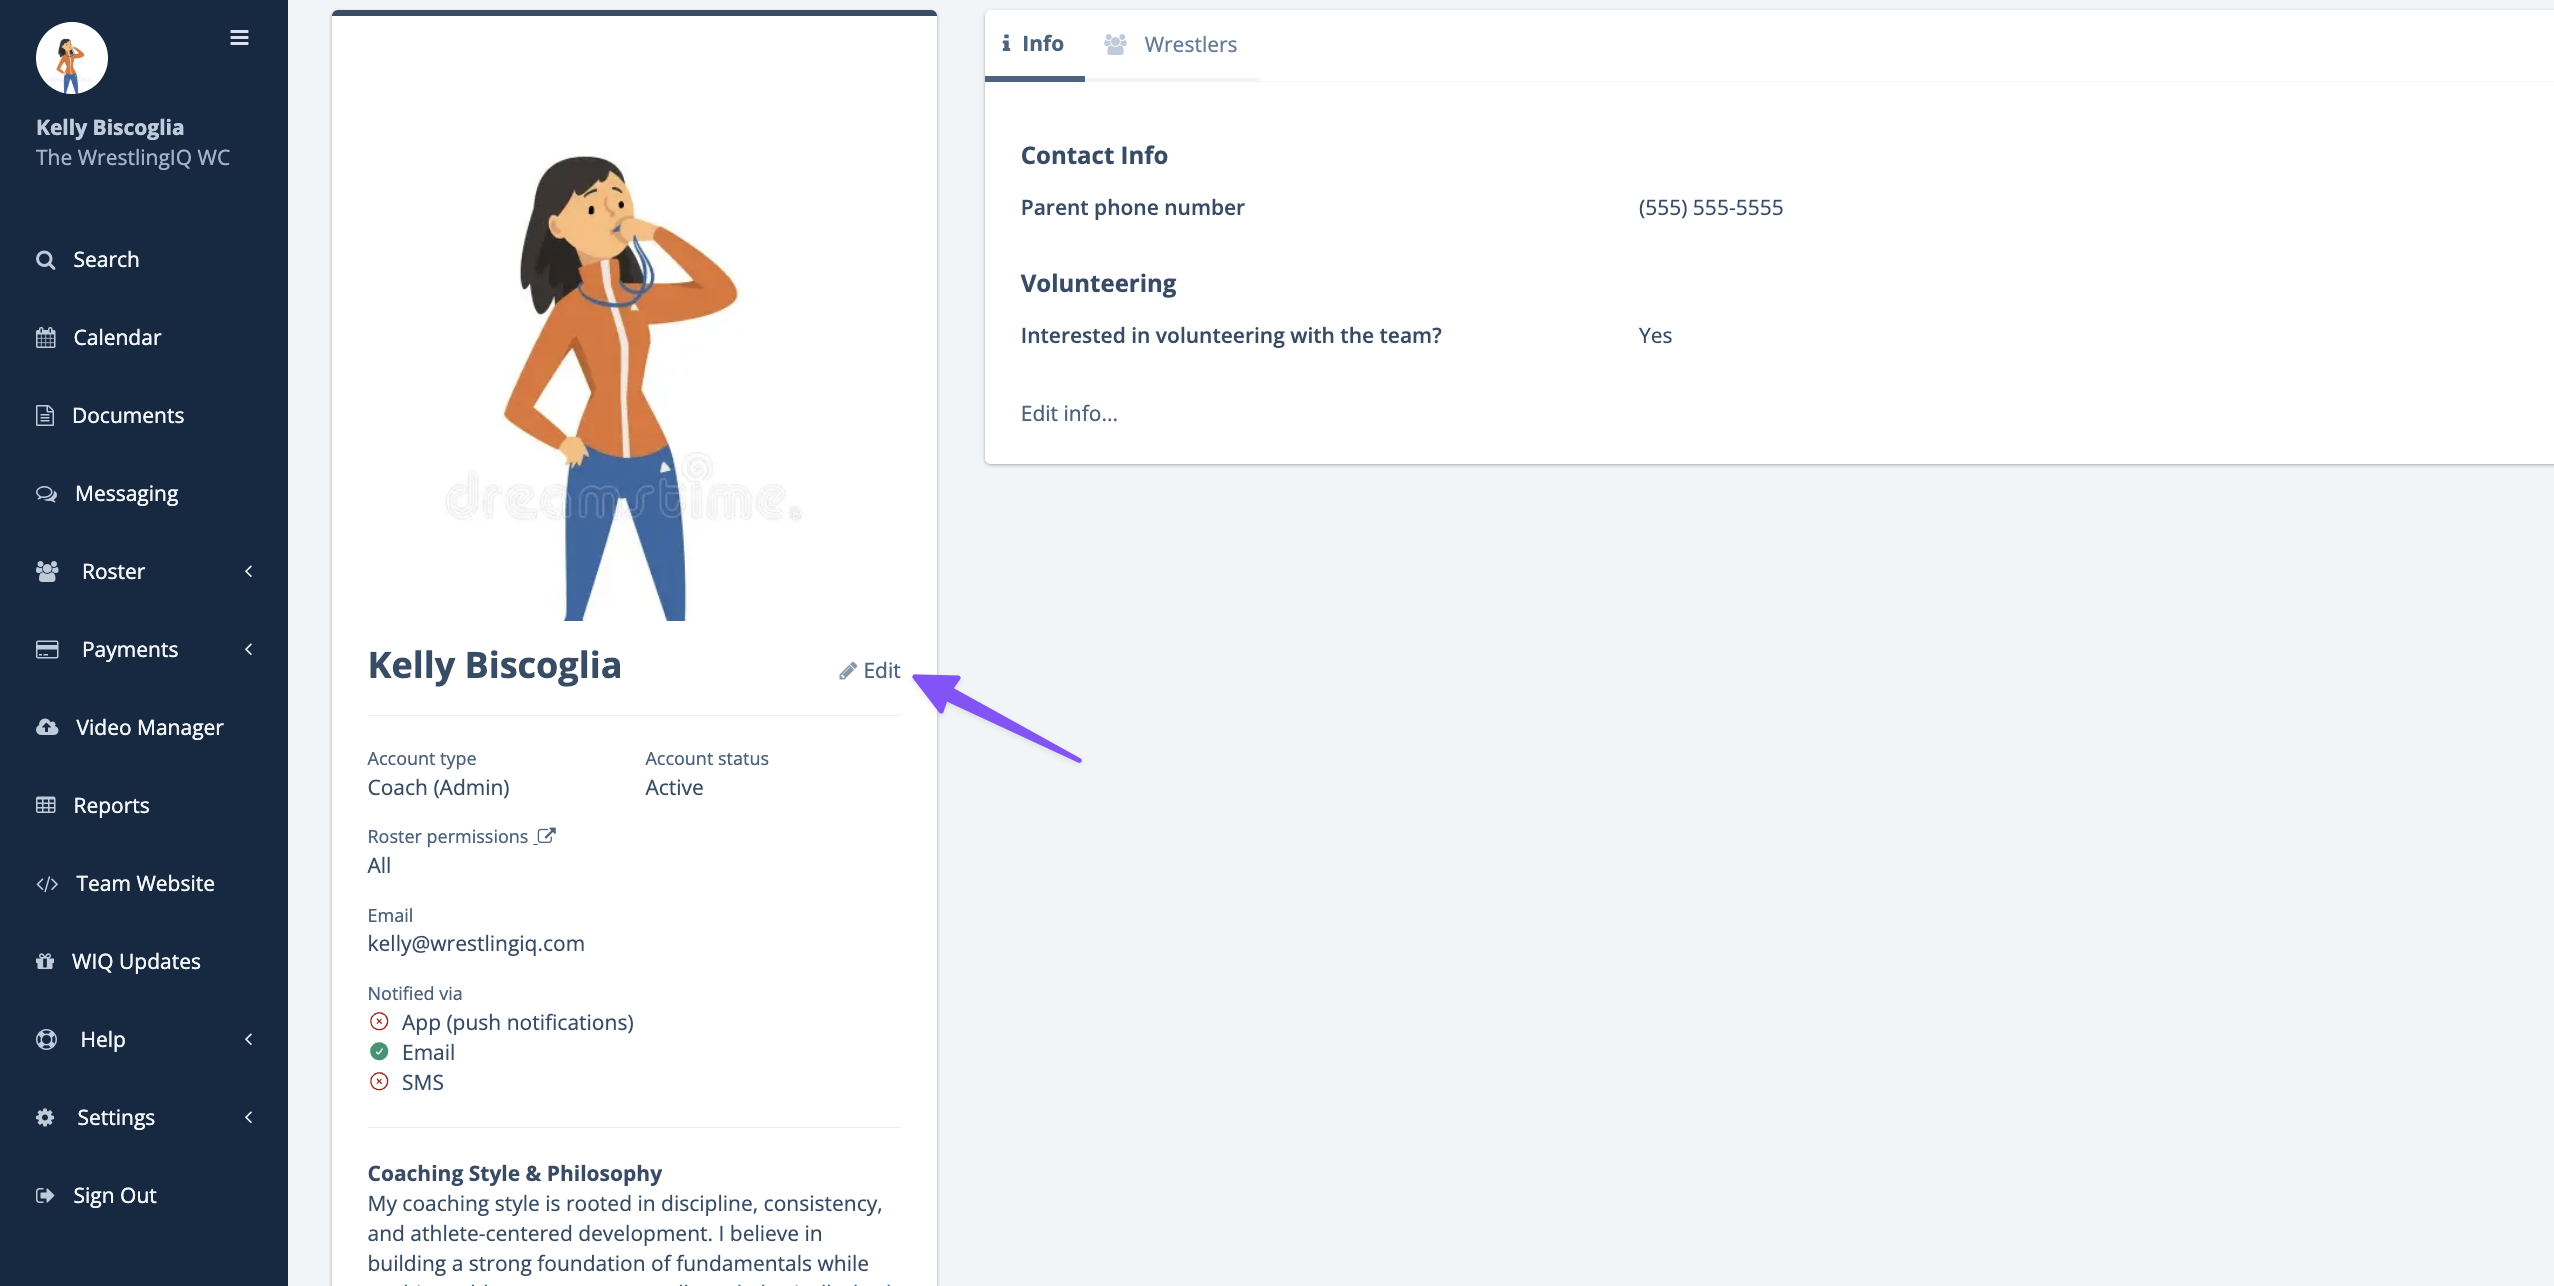This screenshot has height=1286, width=2554.
Task: Click the SMS notification label
Action: tap(422, 1082)
